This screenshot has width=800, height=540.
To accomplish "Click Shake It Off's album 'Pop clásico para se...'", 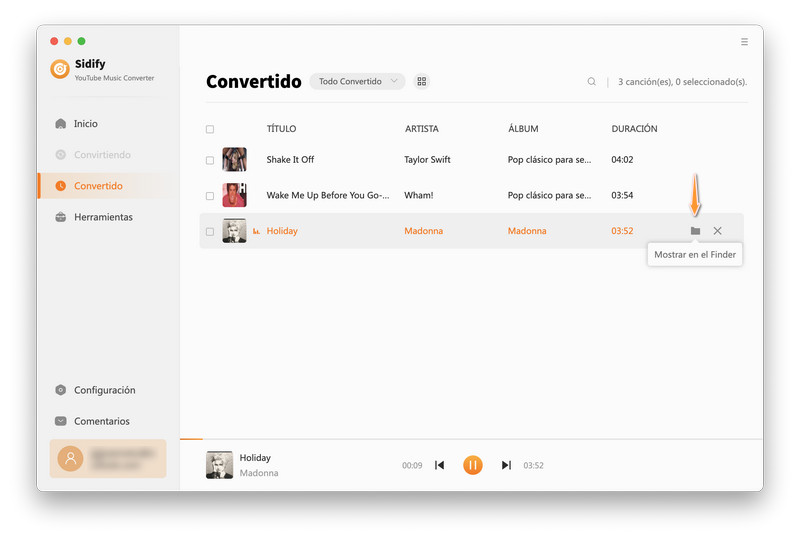I will [549, 159].
